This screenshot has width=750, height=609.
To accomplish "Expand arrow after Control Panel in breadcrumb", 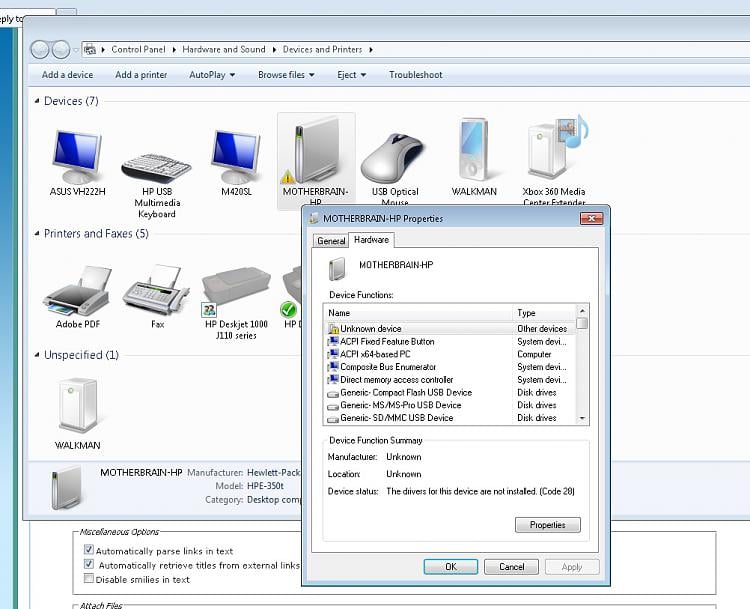I will (x=174, y=50).
